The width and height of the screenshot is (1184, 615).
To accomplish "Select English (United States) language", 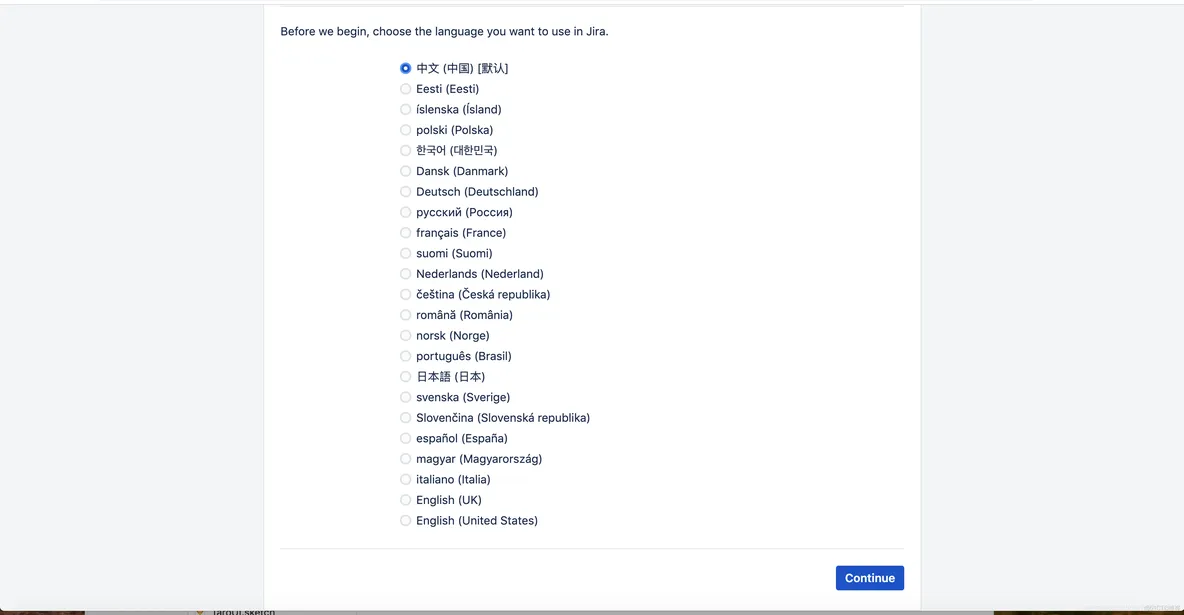I will pos(405,521).
